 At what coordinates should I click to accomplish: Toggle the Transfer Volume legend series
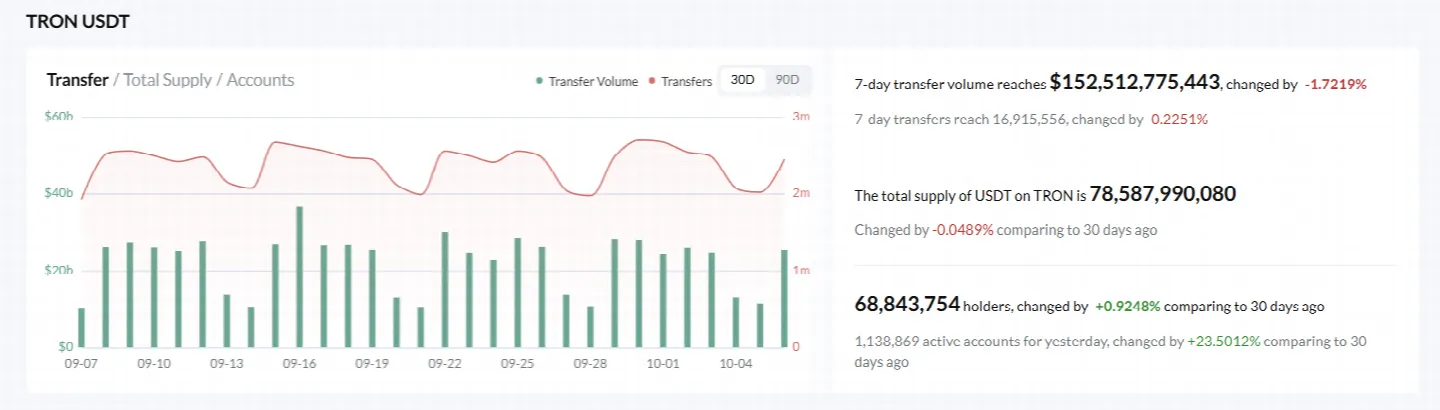click(x=587, y=81)
